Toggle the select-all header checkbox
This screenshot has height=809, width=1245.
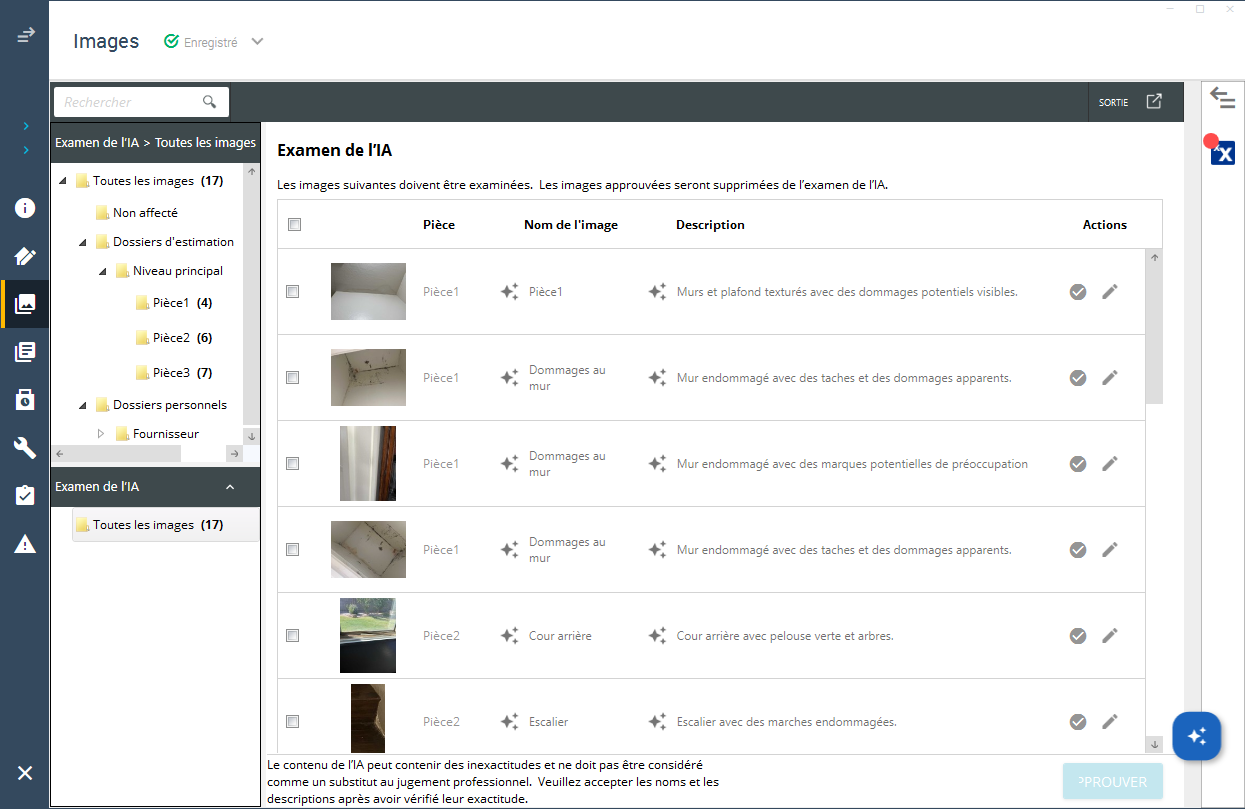294,225
